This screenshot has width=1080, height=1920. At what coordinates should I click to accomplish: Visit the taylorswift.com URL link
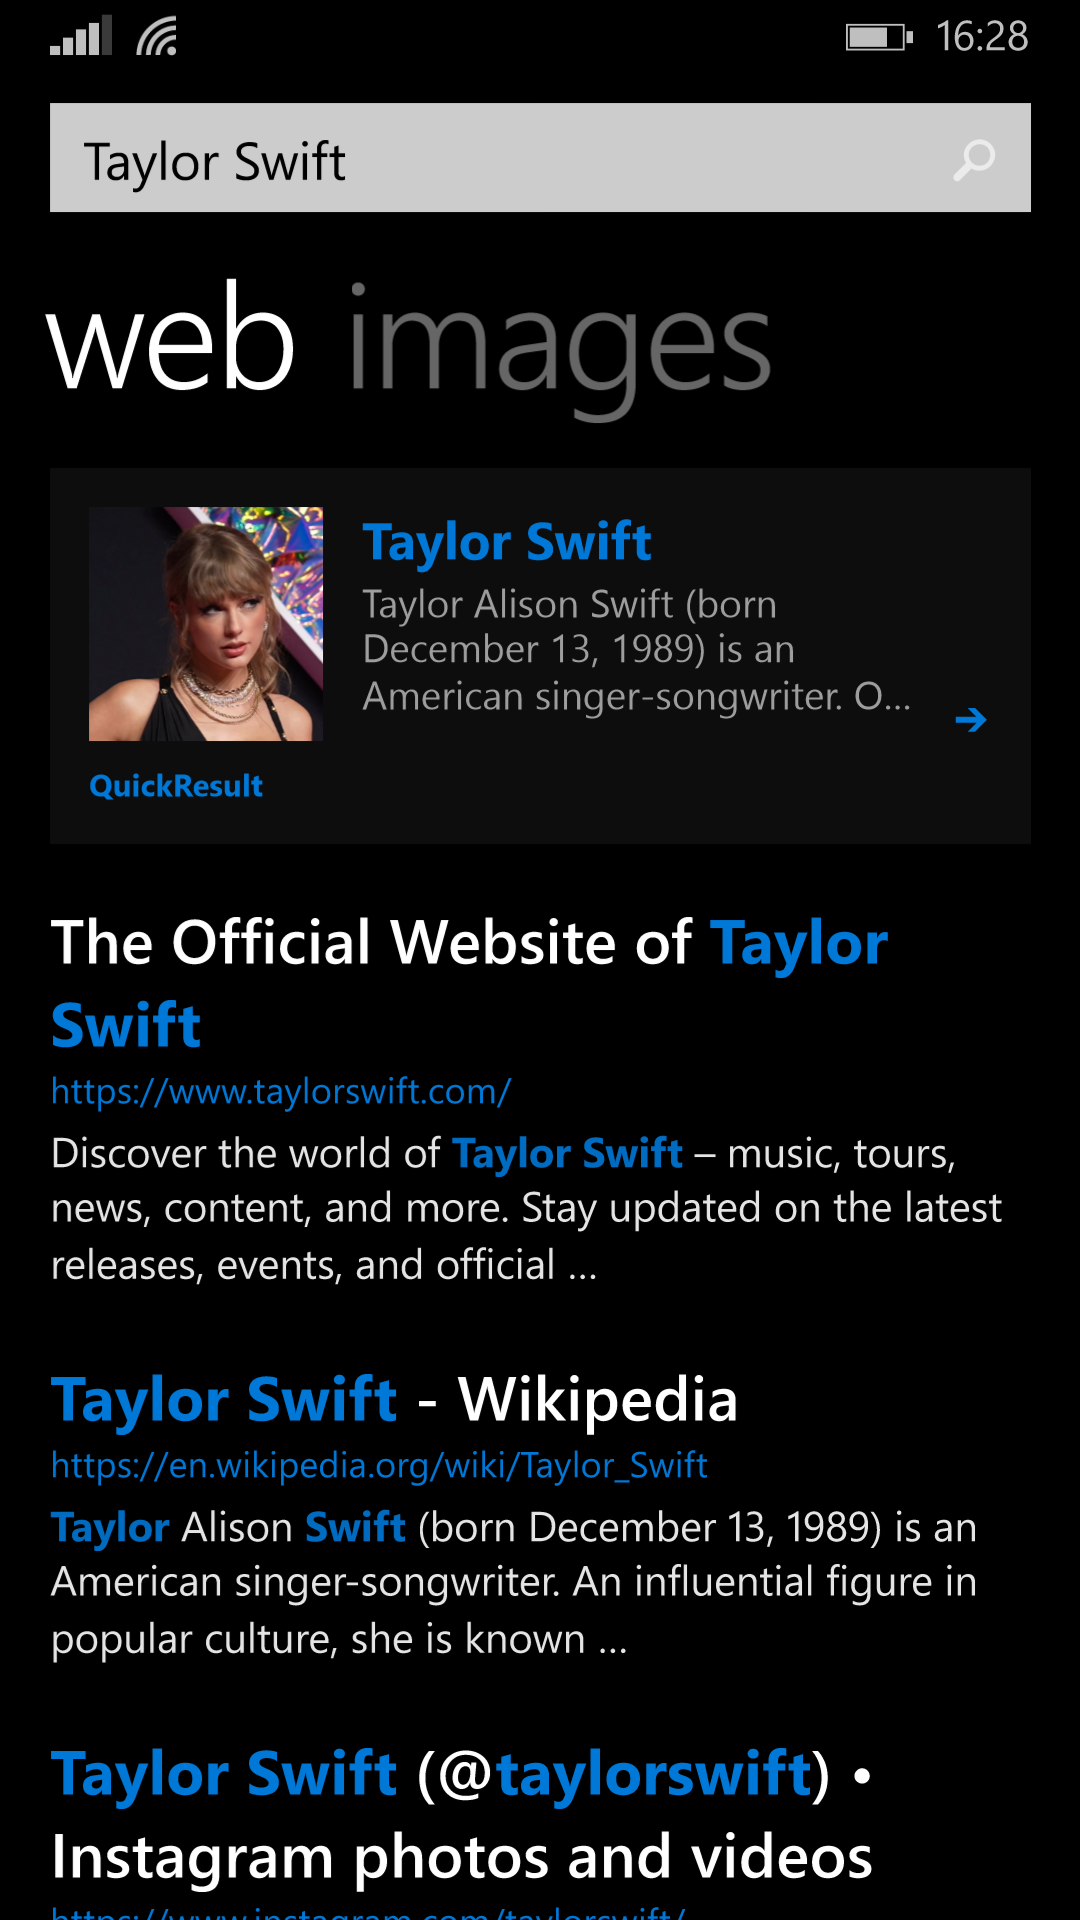pyautogui.click(x=281, y=1091)
